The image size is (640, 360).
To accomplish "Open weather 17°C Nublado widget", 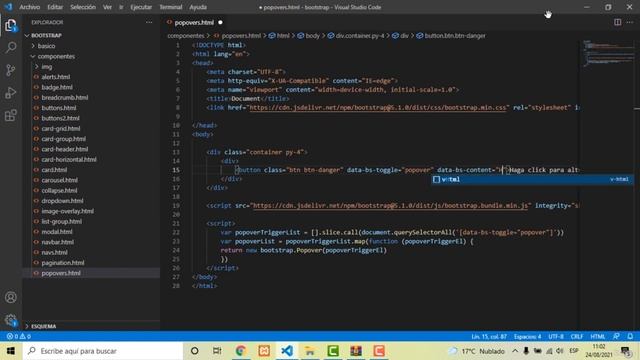I will click(477, 351).
